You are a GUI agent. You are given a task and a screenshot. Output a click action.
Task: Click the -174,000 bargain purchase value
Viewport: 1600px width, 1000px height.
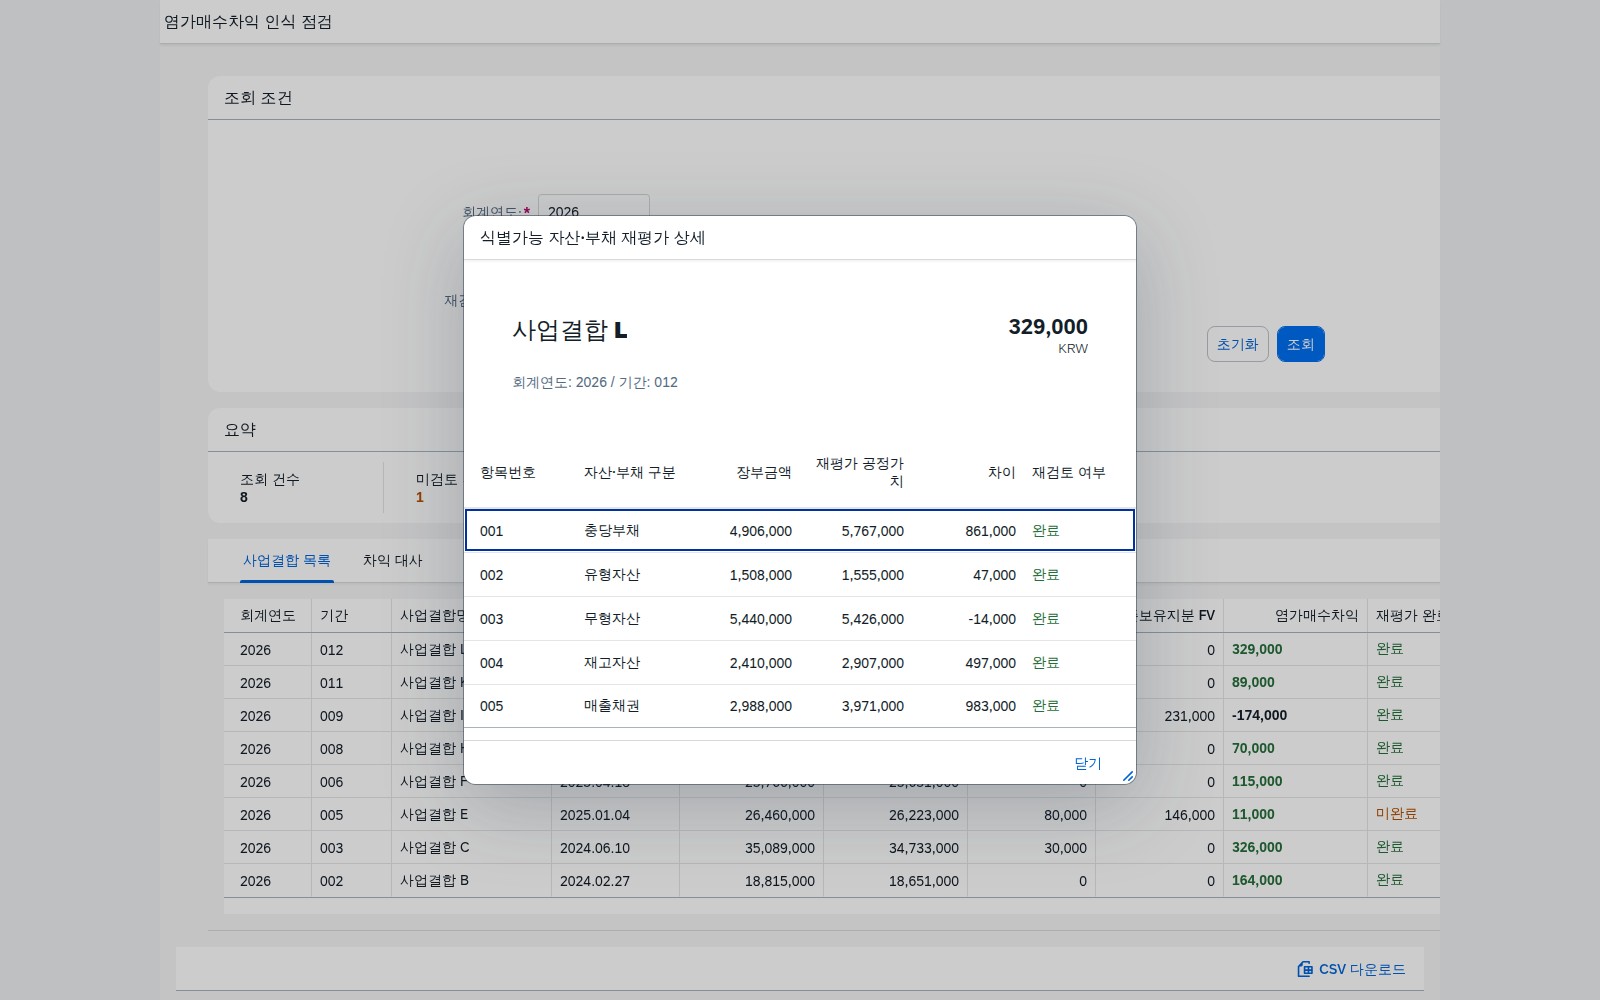click(x=1259, y=715)
